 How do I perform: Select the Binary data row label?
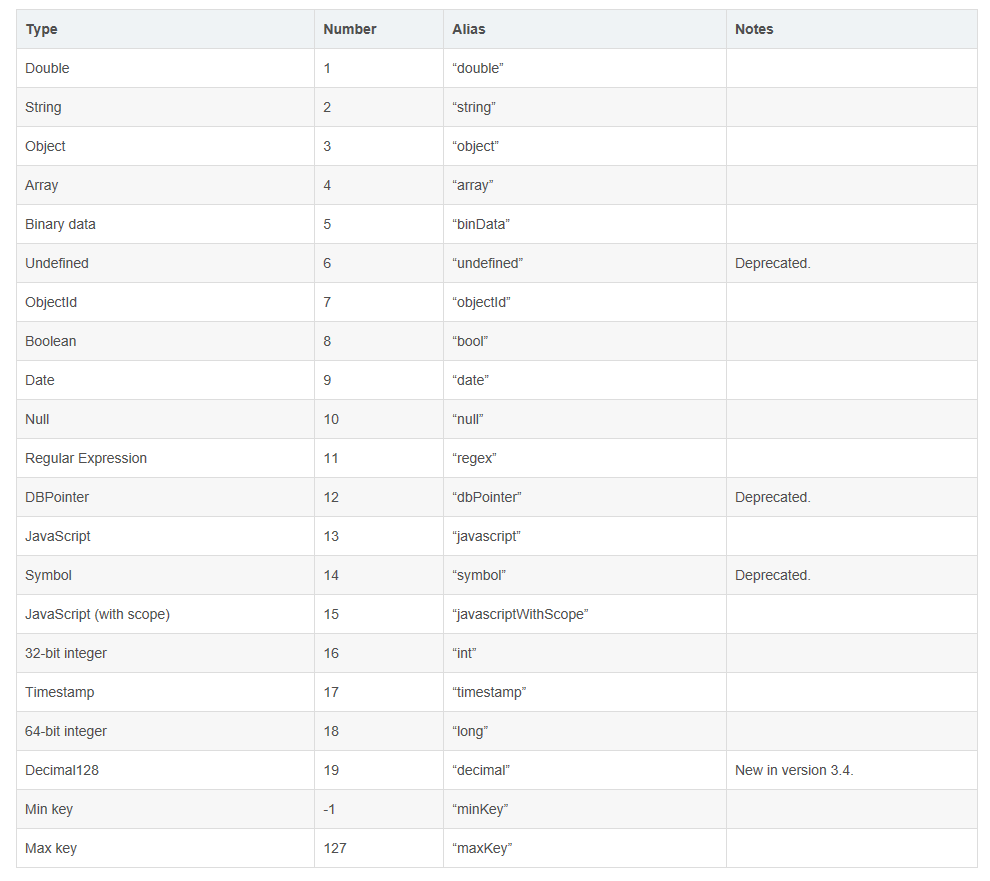[x=61, y=224]
